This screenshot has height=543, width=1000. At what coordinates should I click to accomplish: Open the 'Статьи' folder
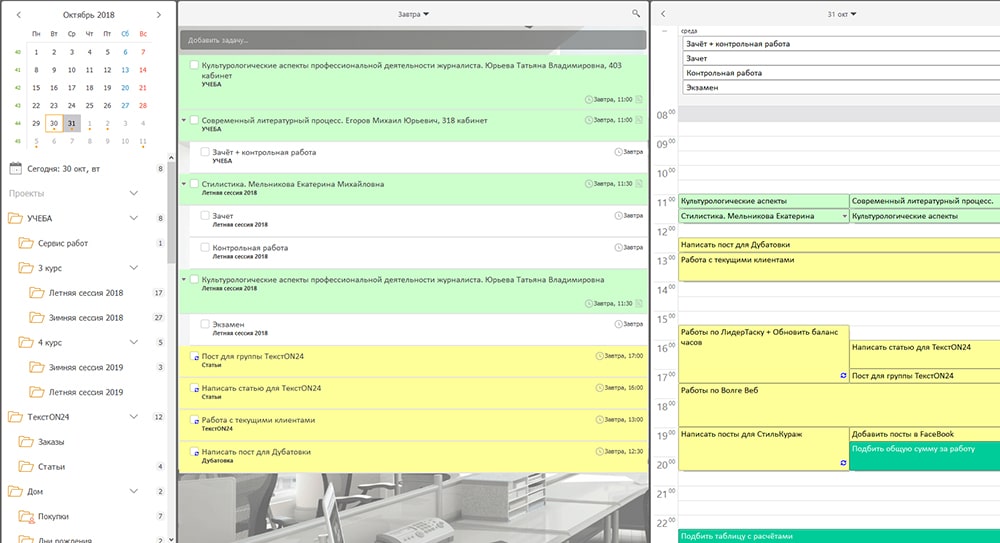pos(52,466)
